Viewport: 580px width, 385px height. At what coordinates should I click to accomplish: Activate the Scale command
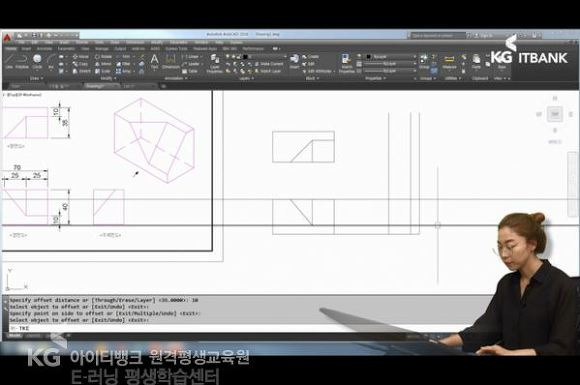coord(103,71)
